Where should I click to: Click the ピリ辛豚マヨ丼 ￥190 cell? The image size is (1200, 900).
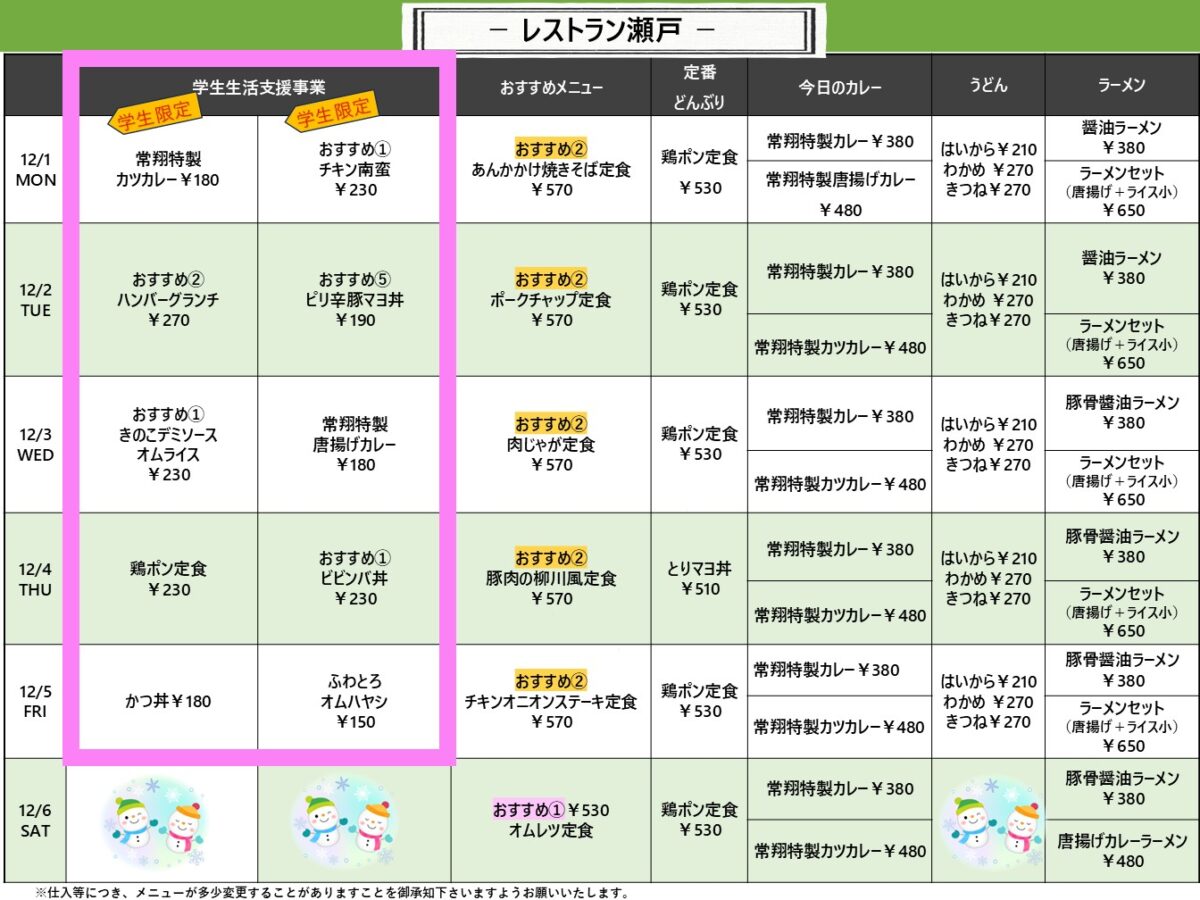356,300
